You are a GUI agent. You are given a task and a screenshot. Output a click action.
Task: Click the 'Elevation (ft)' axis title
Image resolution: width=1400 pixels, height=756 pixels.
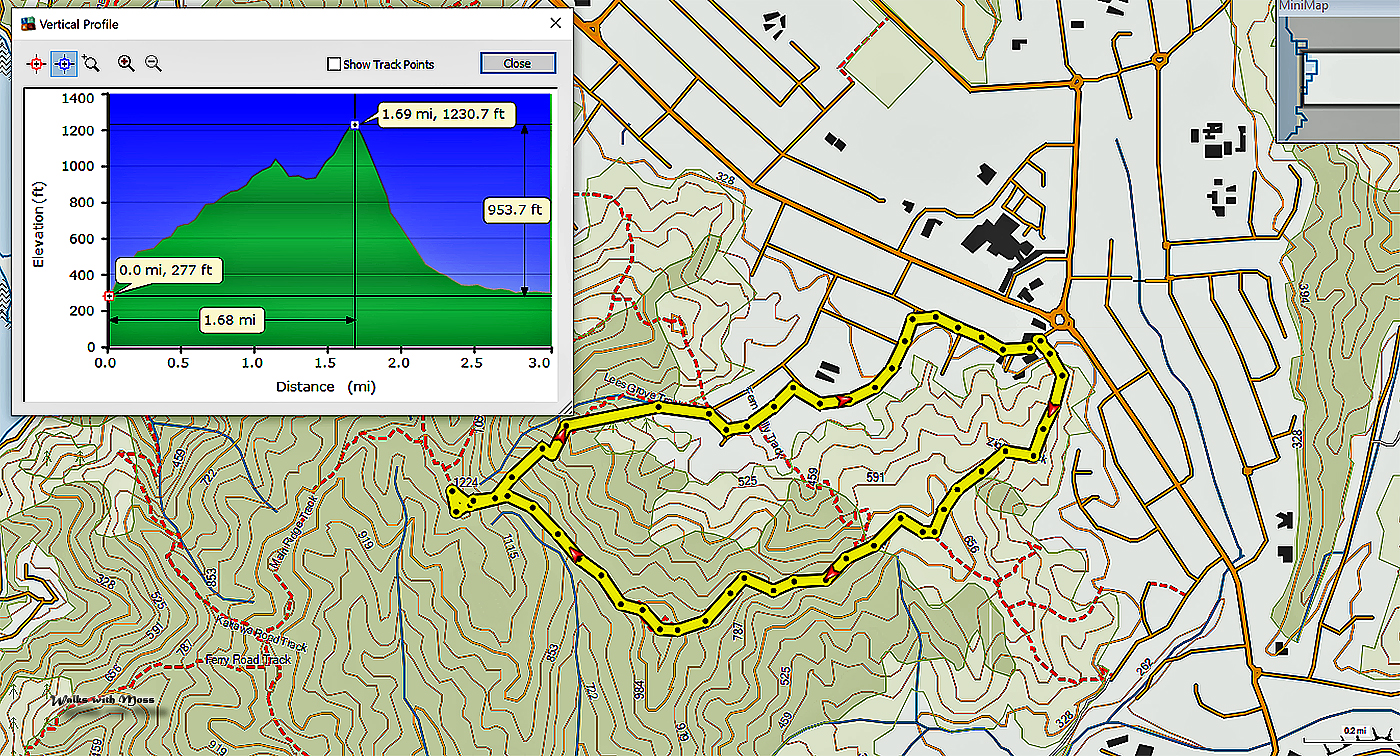coord(39,224)
